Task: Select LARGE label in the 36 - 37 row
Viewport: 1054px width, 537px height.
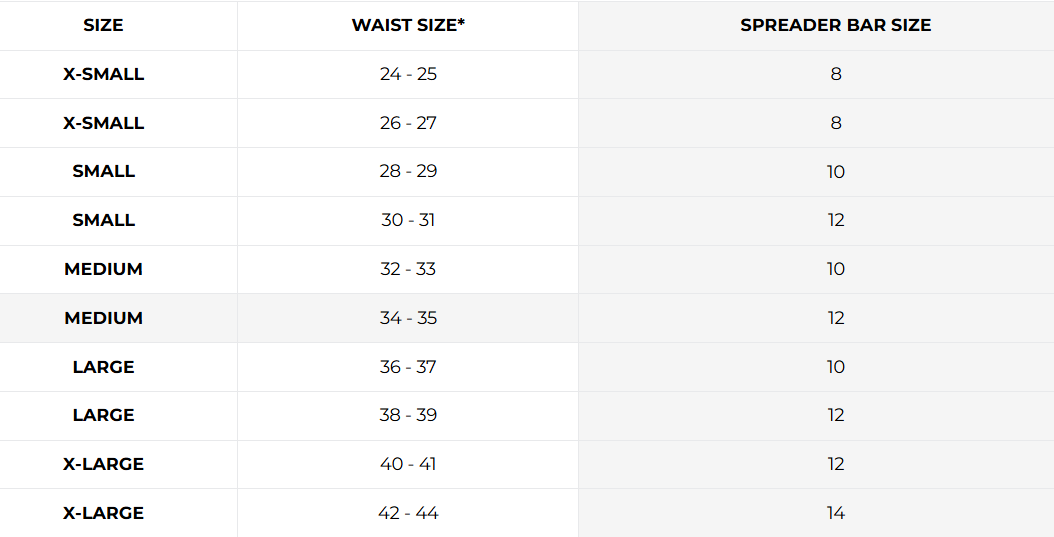Action: point(103,367)
